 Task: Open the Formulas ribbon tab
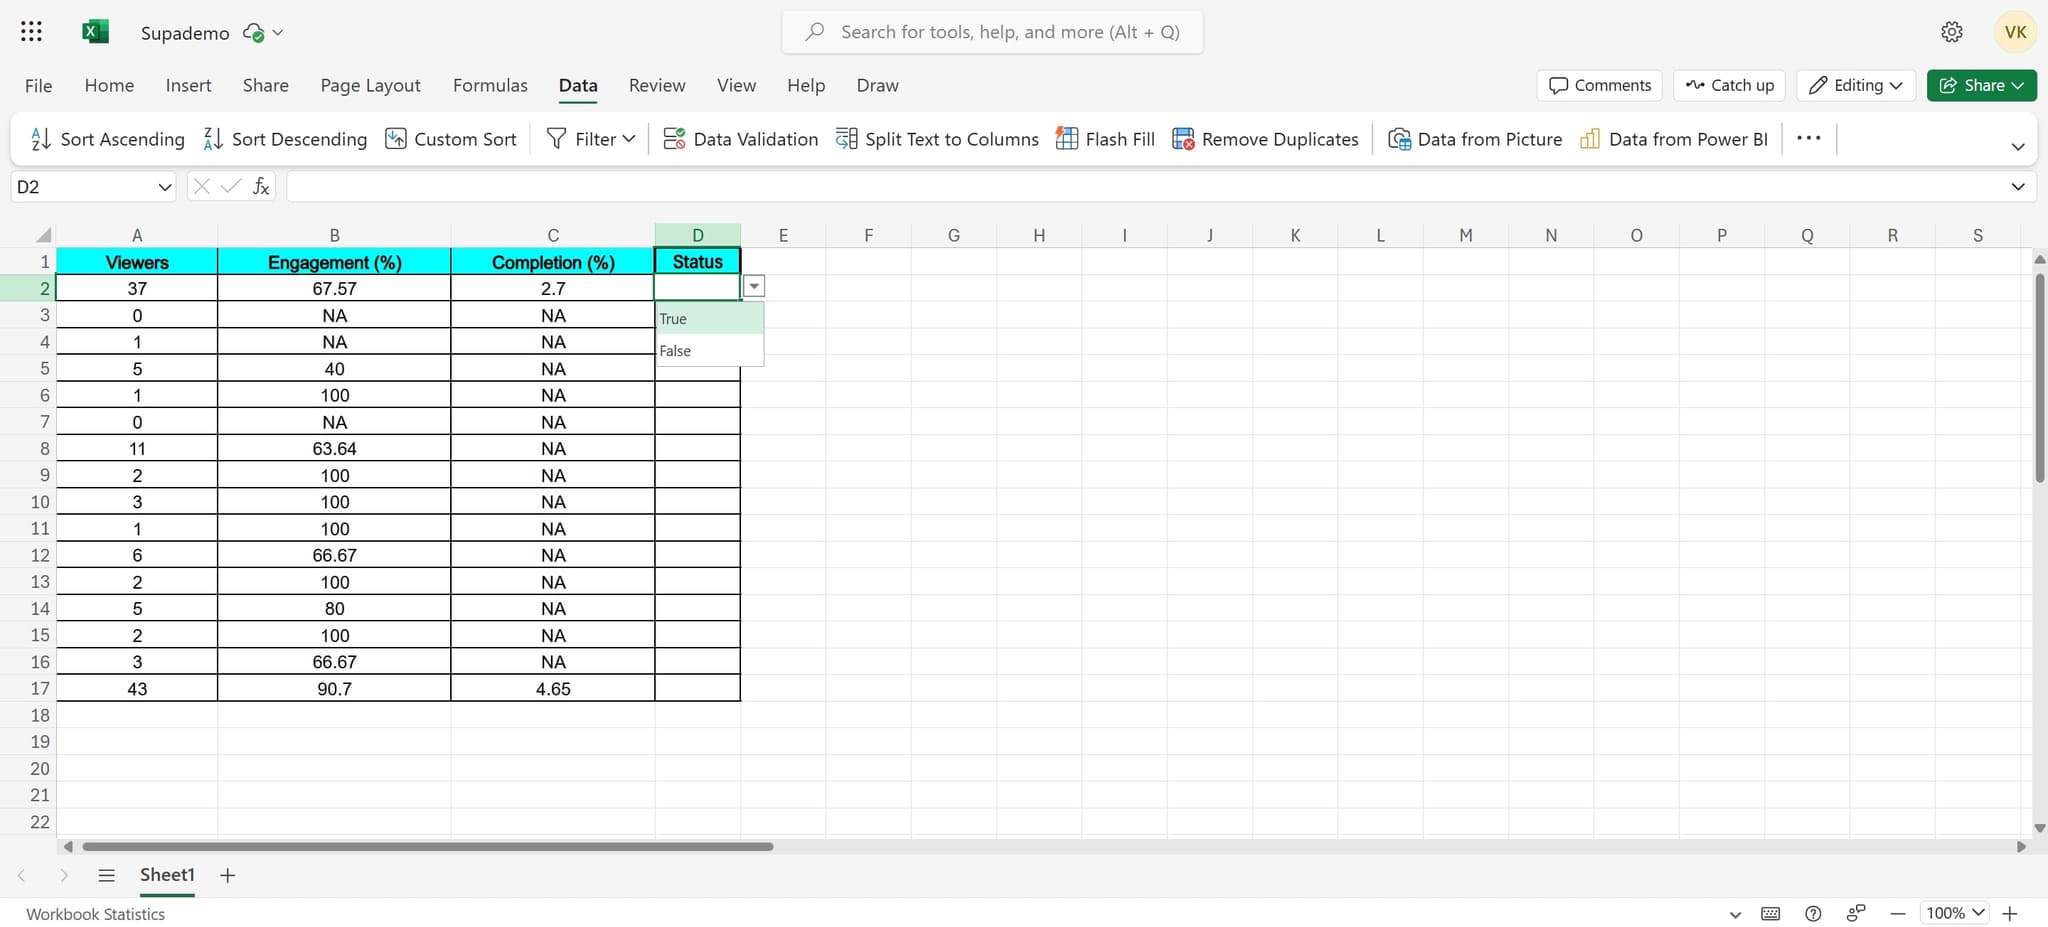point(489,85)
